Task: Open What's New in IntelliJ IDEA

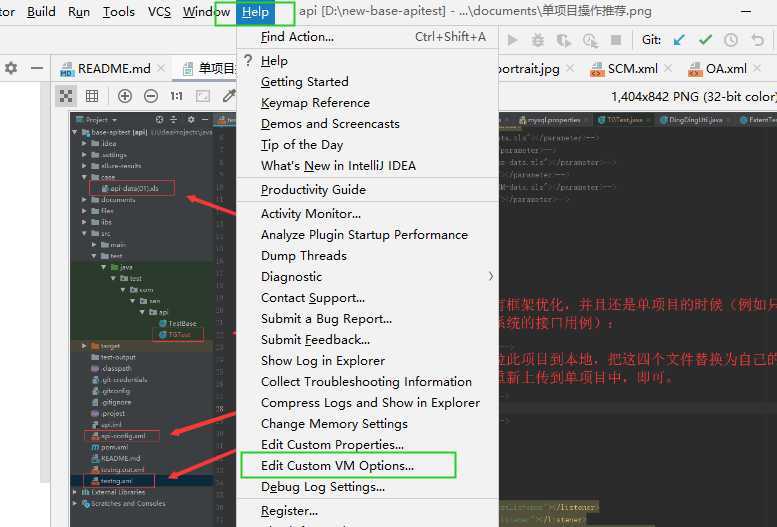Action: 368,166
